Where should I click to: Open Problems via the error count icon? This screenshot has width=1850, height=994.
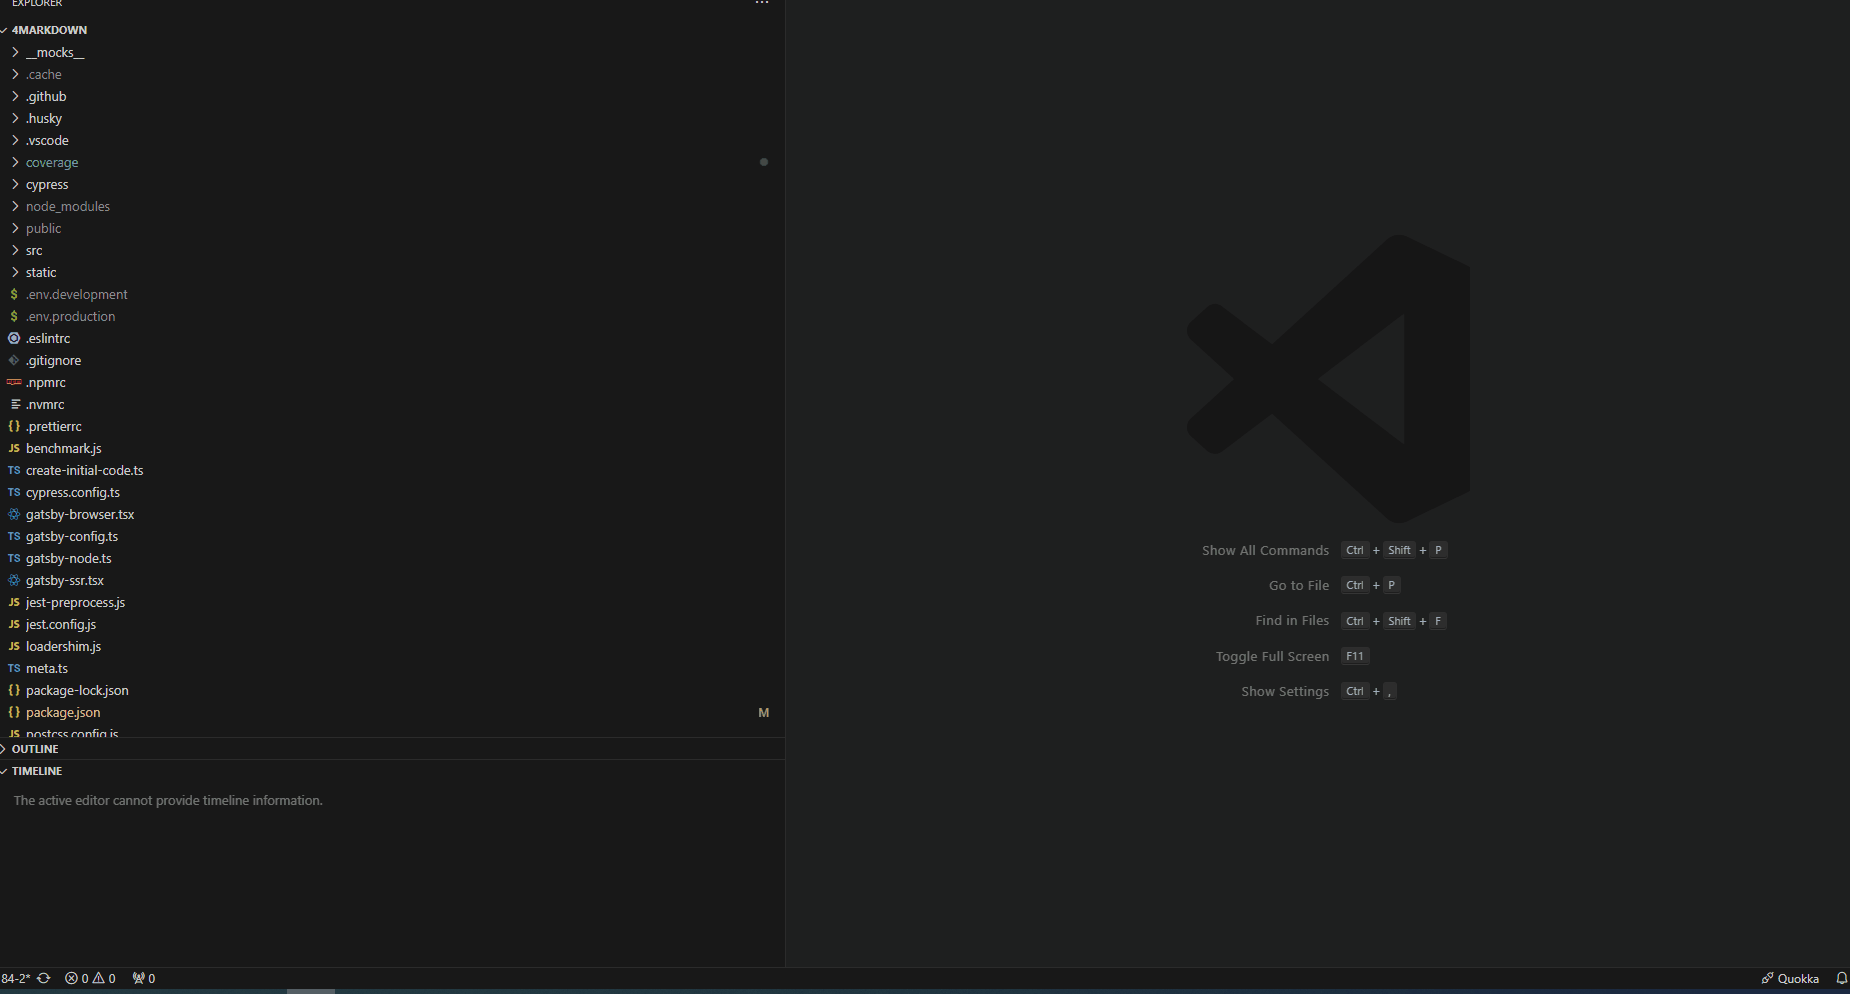click(71, 978)
